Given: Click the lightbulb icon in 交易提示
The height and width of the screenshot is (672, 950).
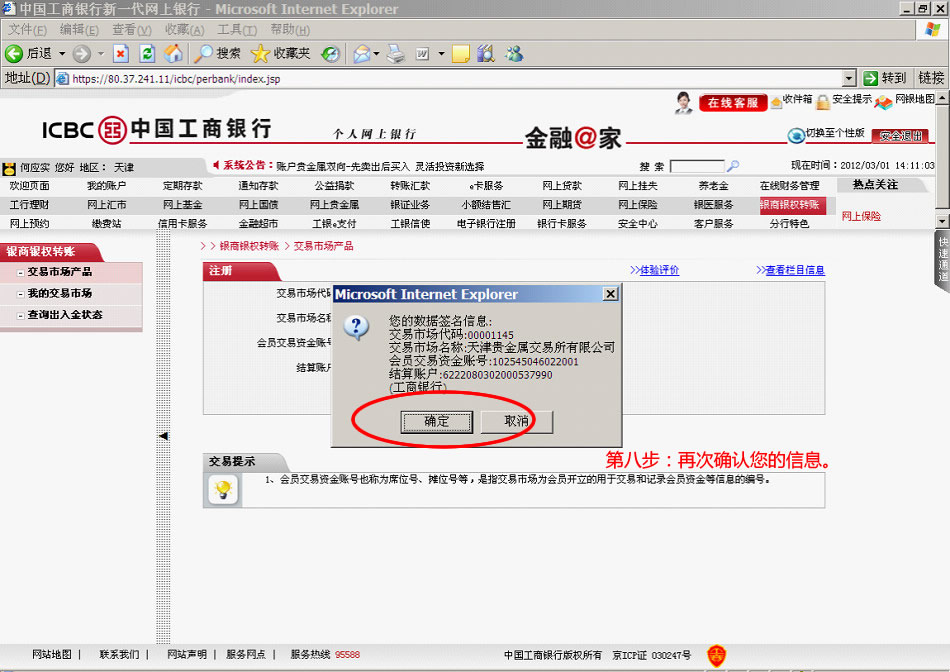Looking at the screenshot, I should pos(223,489).
